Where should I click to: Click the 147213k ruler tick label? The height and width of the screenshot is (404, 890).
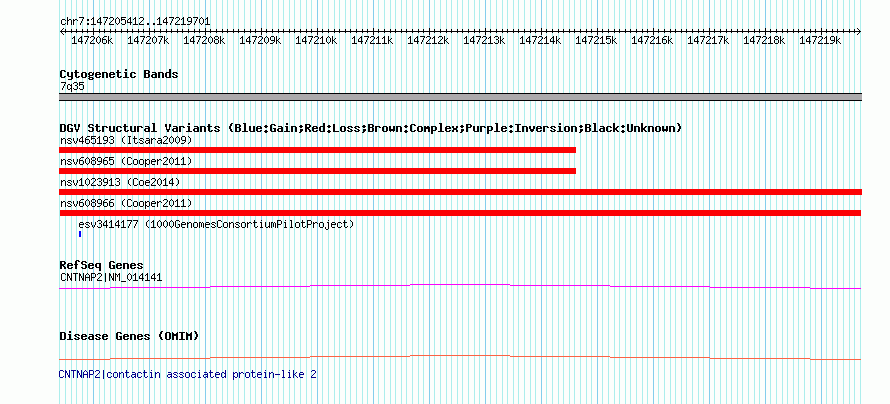coord(484,40)
